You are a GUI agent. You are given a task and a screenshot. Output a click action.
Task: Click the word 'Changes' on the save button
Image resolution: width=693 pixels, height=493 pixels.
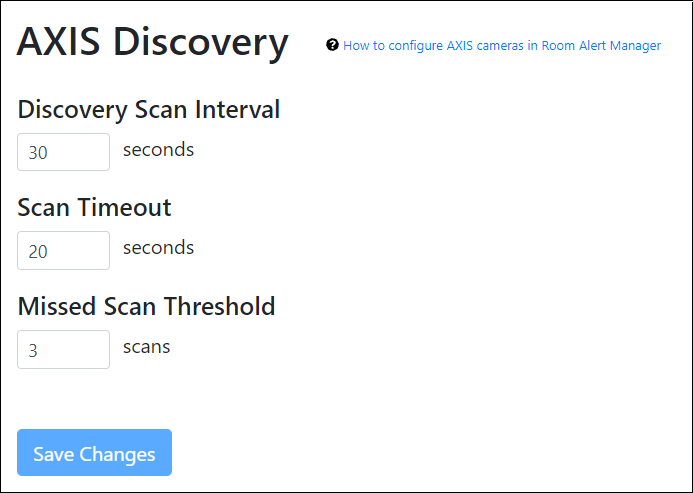click(x=117, y=454)
